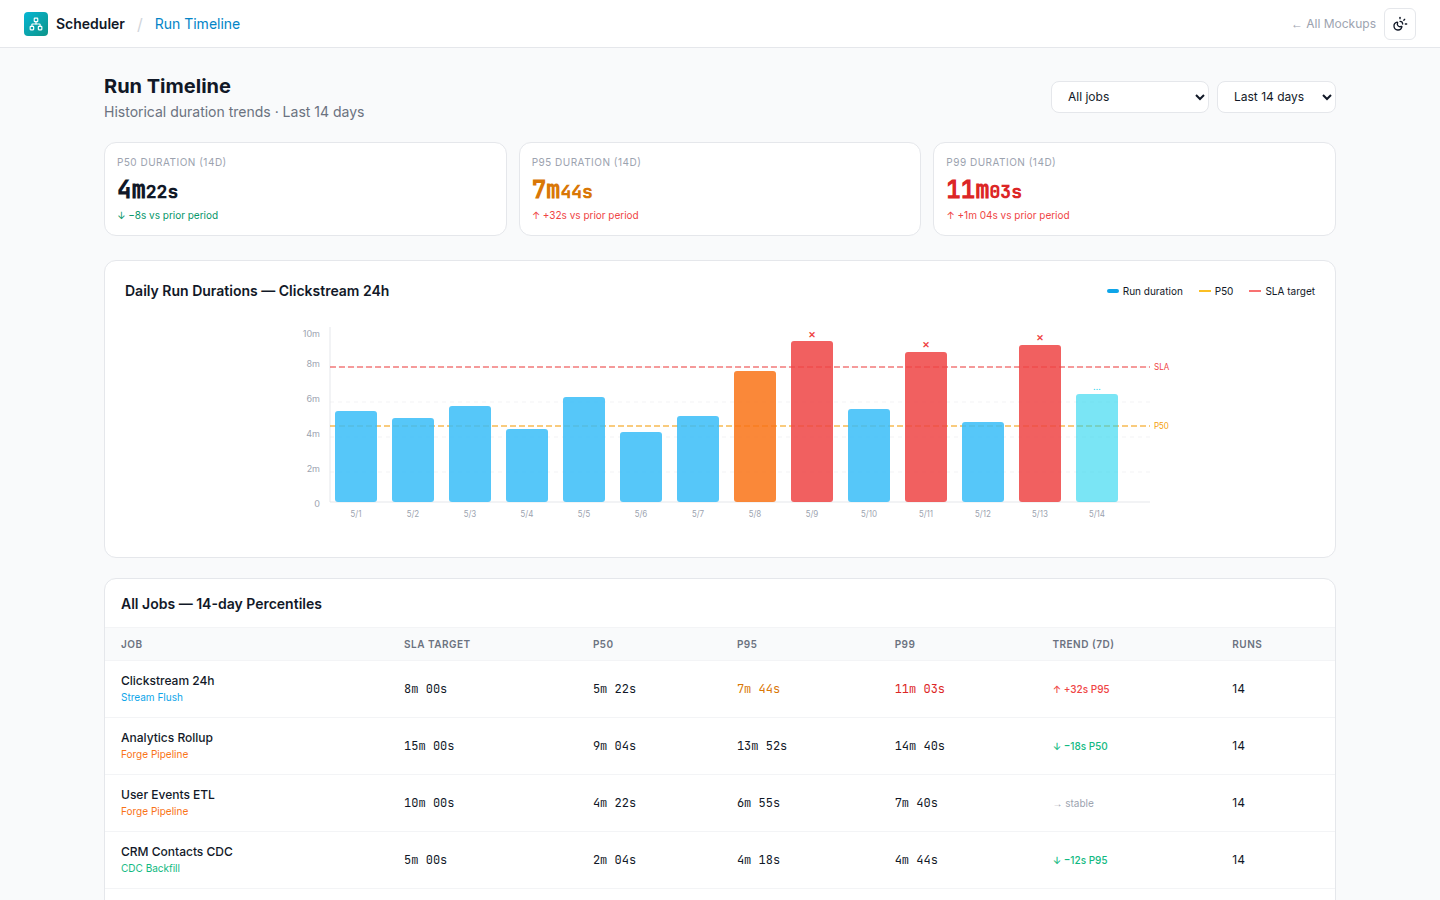Click the 5/5 bar in the chart
The image size is (1440, 900).
pos(584,449)
